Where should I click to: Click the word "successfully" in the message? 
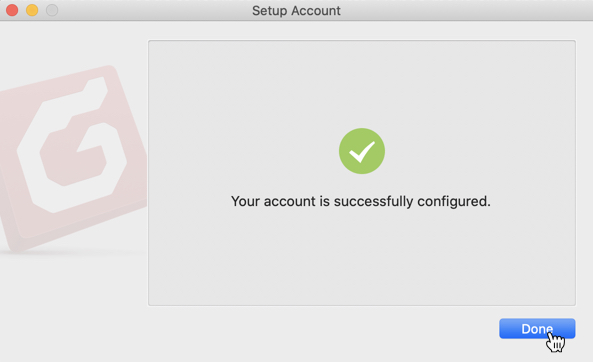(373, 202)
